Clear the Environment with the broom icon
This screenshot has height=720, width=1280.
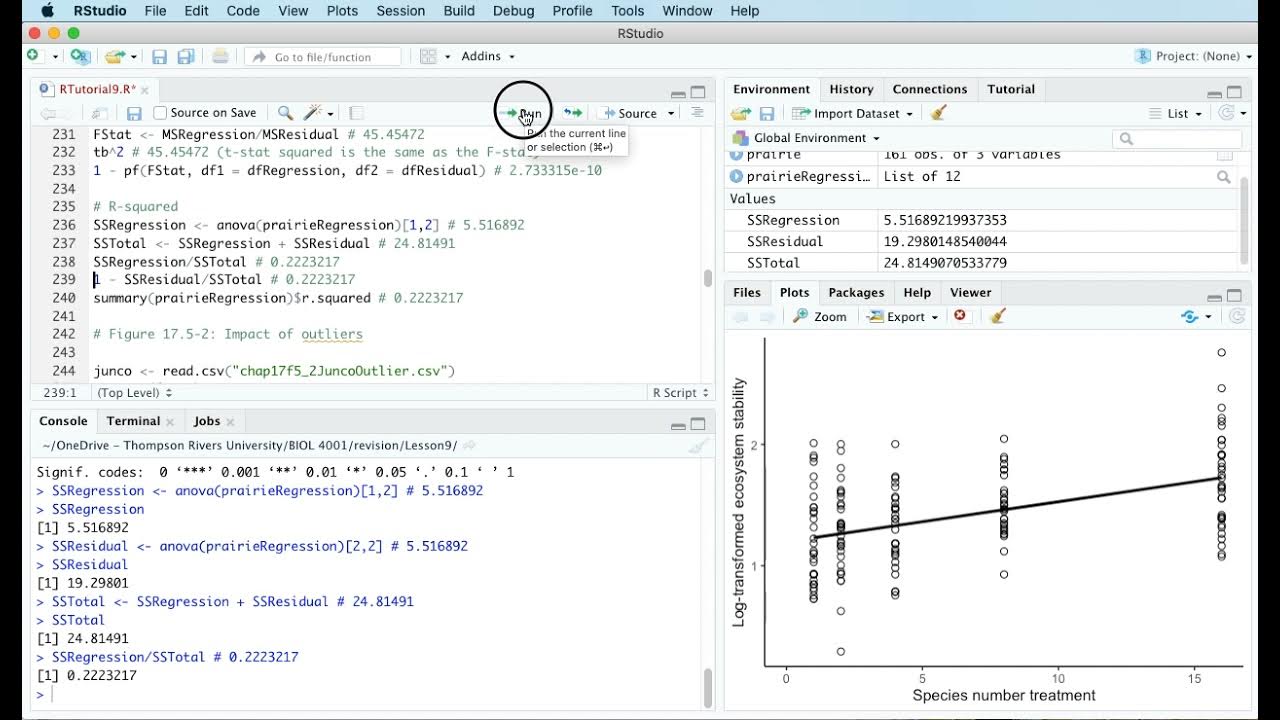click(938, 113)
